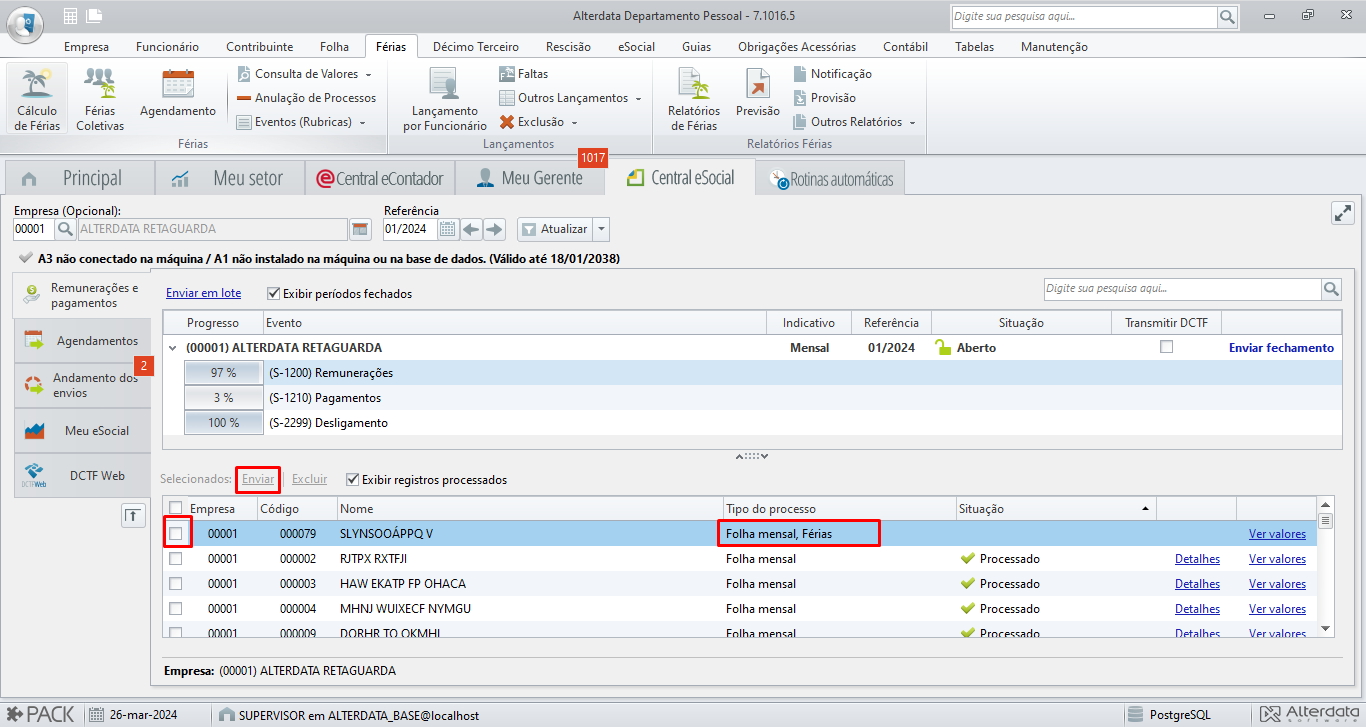The height and width of the screenshot is (727, 1366).
Task: Open the Referência calendar picker
Action: pyautogui.click(x=448, y=229)
